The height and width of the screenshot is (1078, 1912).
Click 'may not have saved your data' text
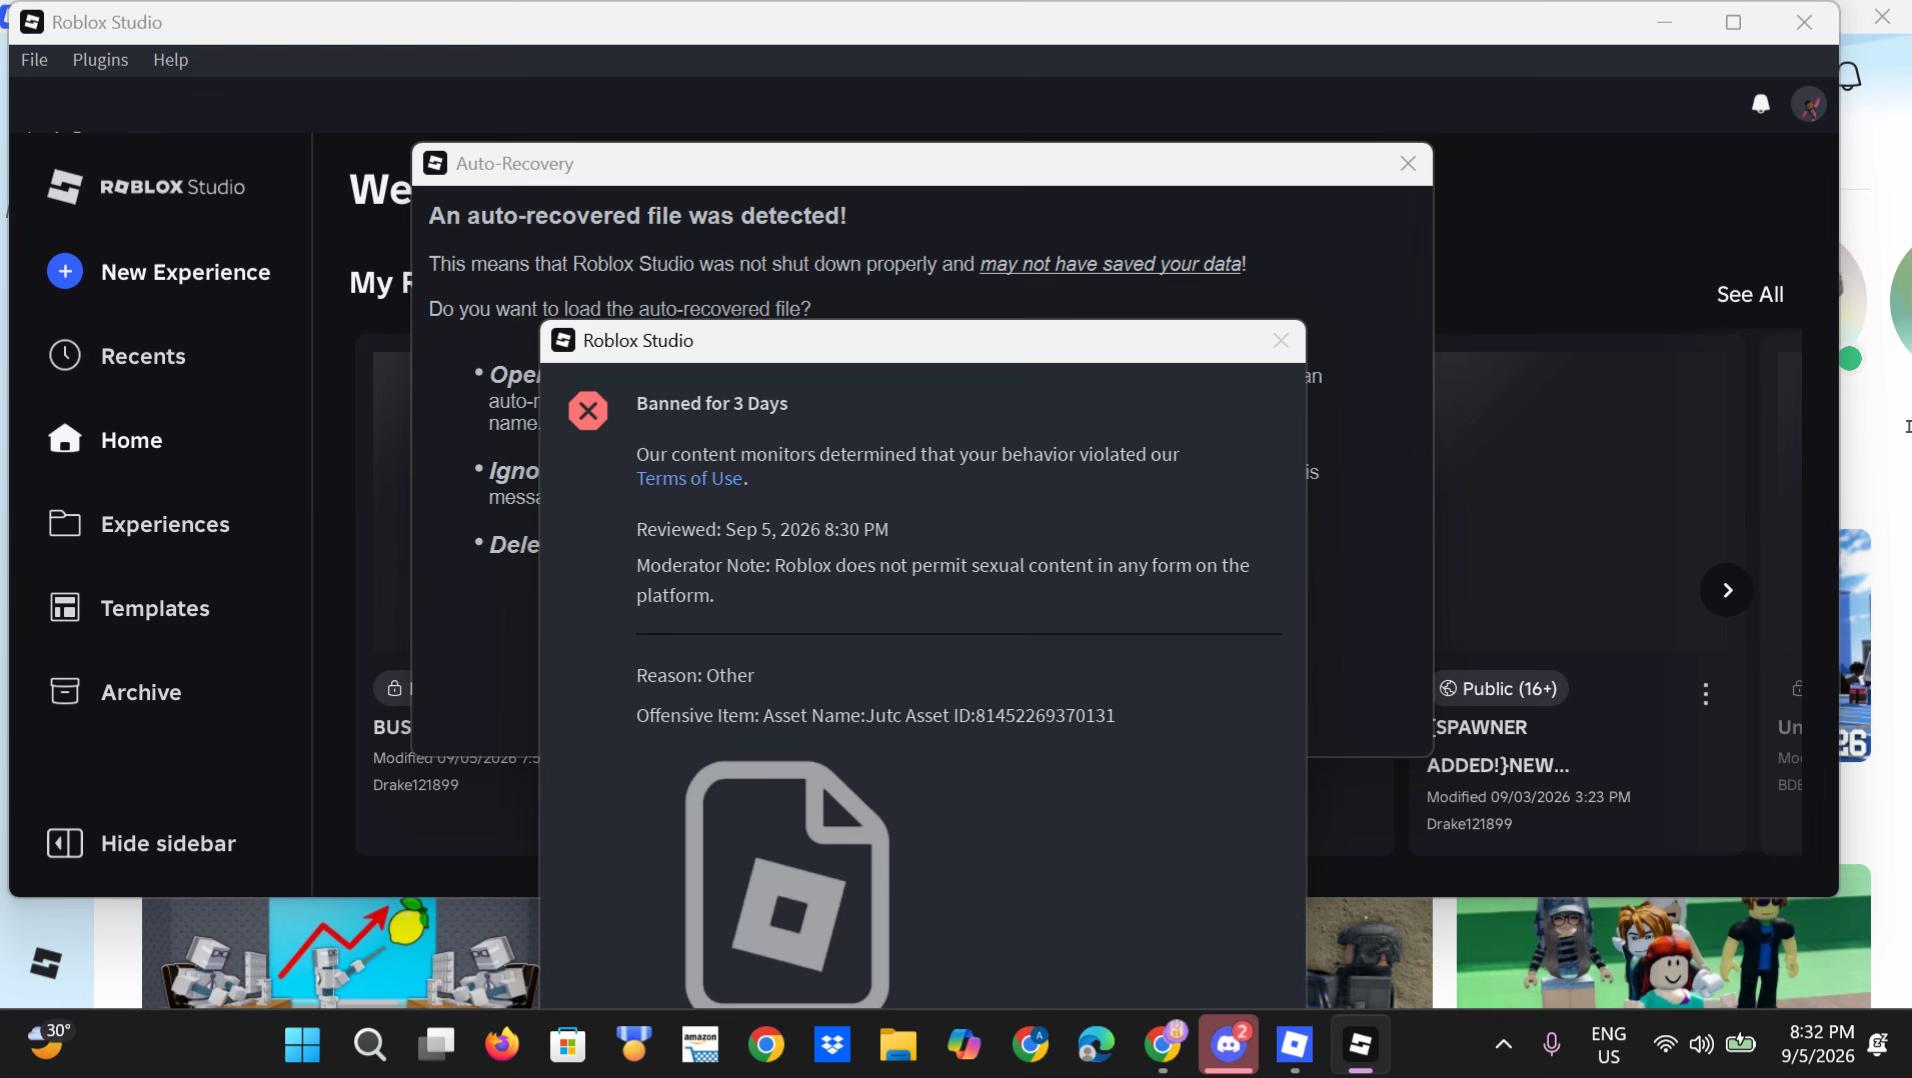click(1110, 264)
